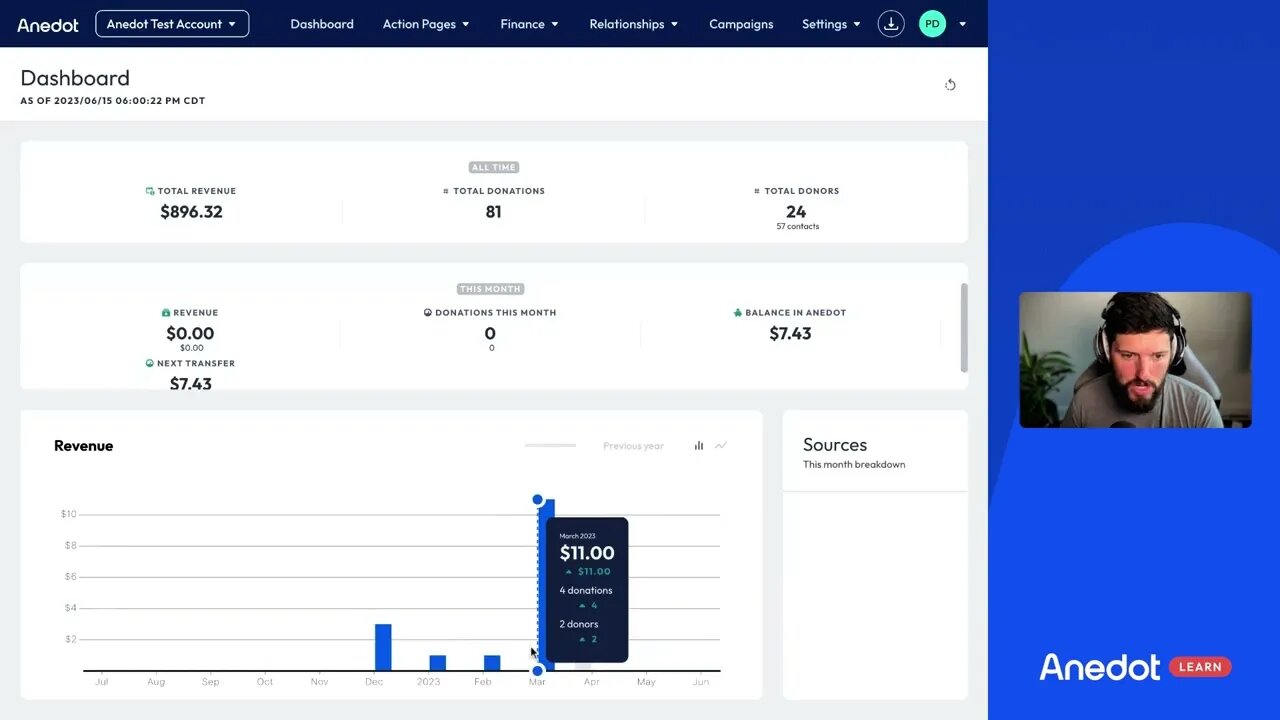This screenshot has height=720, width=1280.
Task: Click the timestamp under Dashboard heading
Action: point(113,101)
